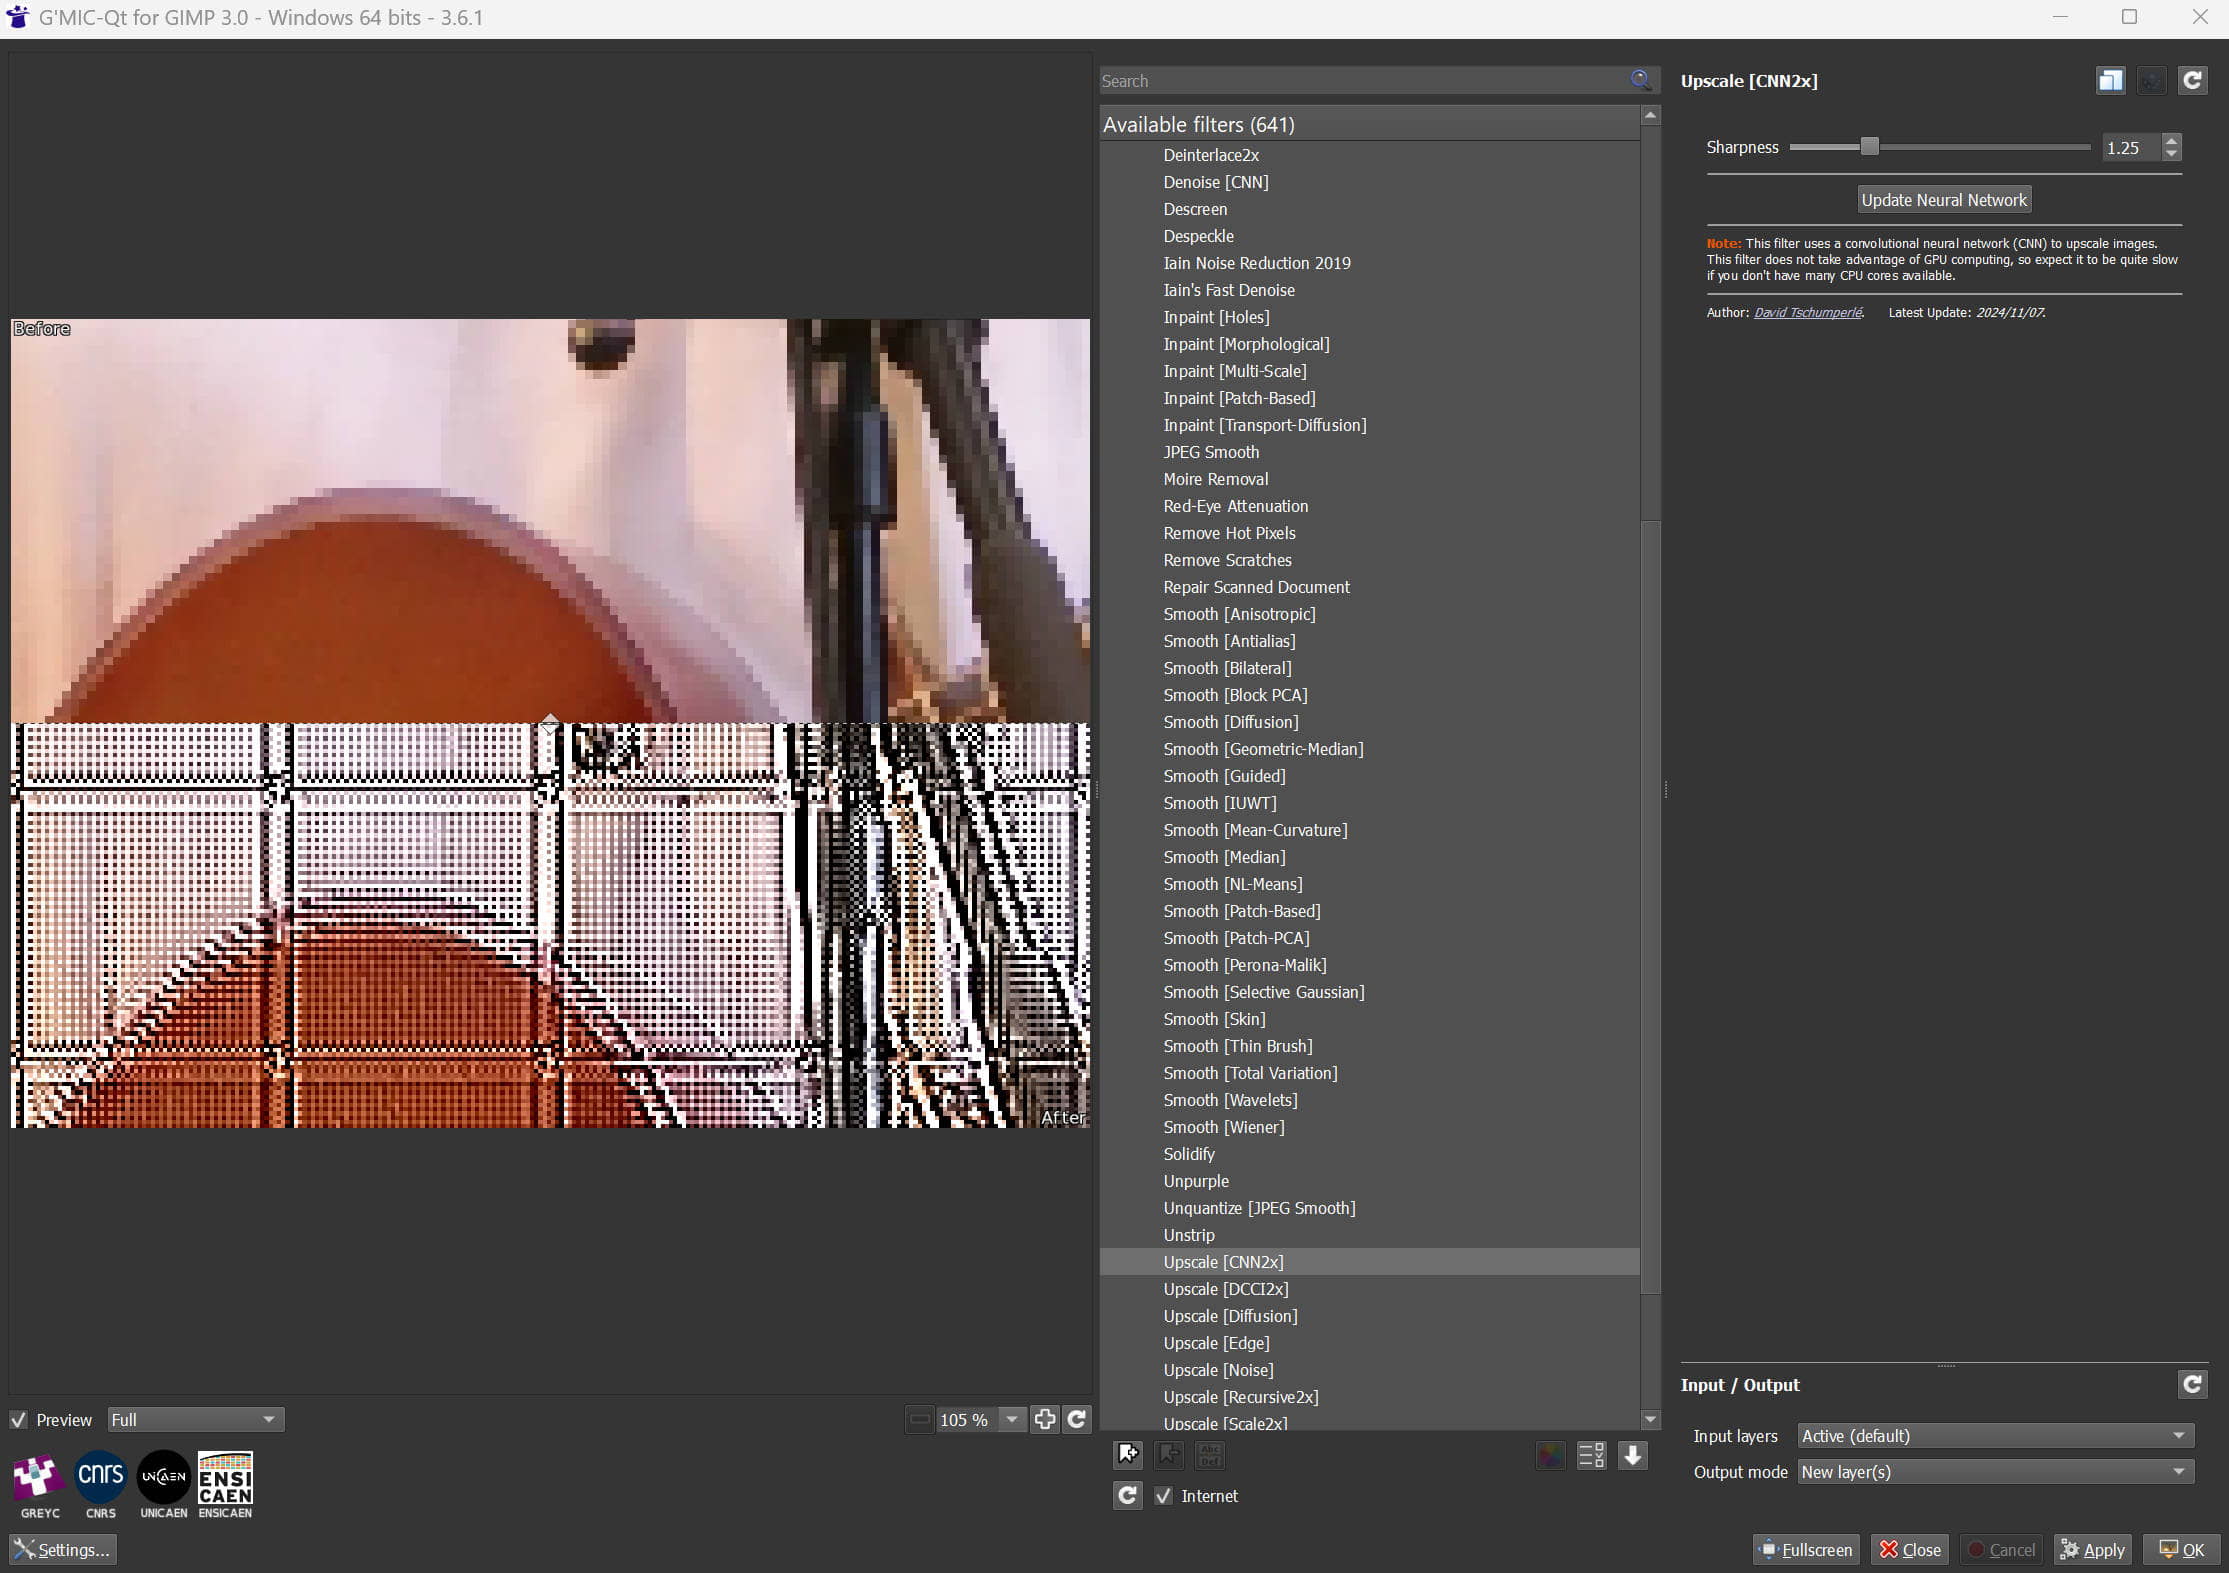Click the search magnifier icon

[1641, 80]
